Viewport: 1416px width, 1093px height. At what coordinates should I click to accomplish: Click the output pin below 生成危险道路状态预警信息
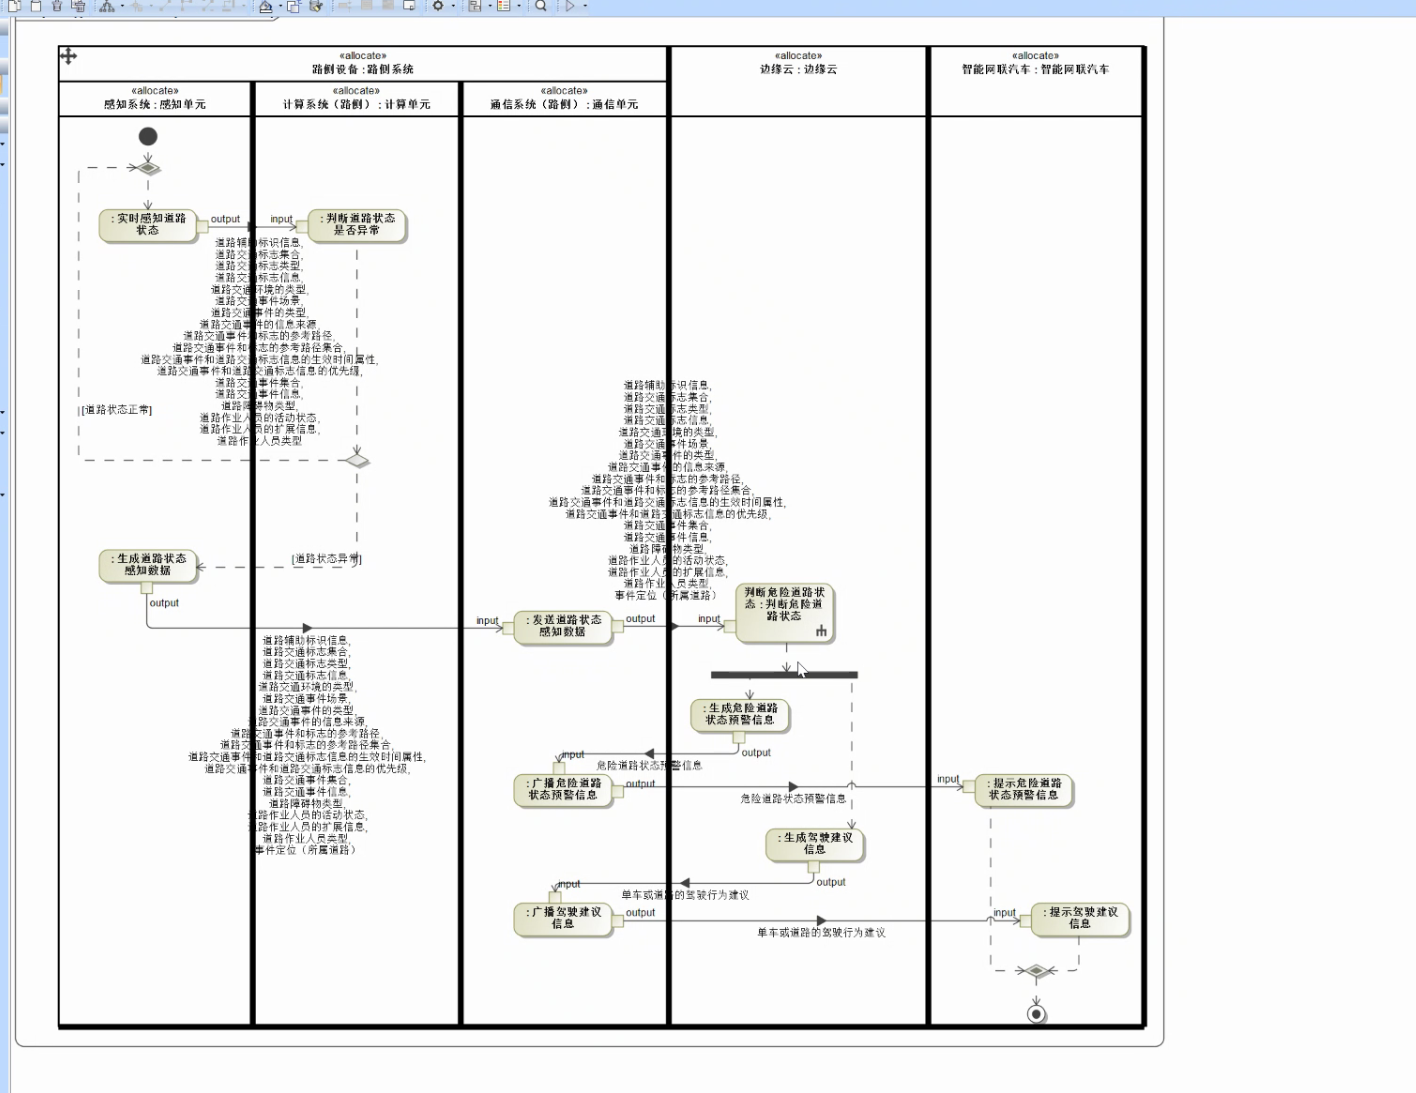click(x=739, y=736)
